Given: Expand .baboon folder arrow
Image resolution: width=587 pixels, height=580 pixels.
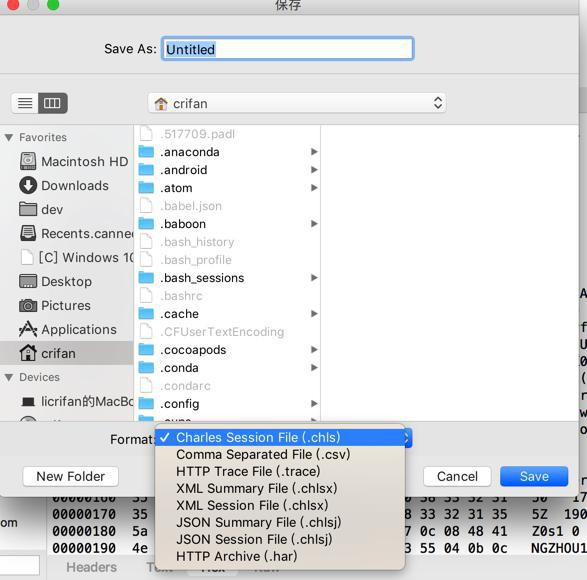Looking at the screenshot, I should [x=314, y=224].
